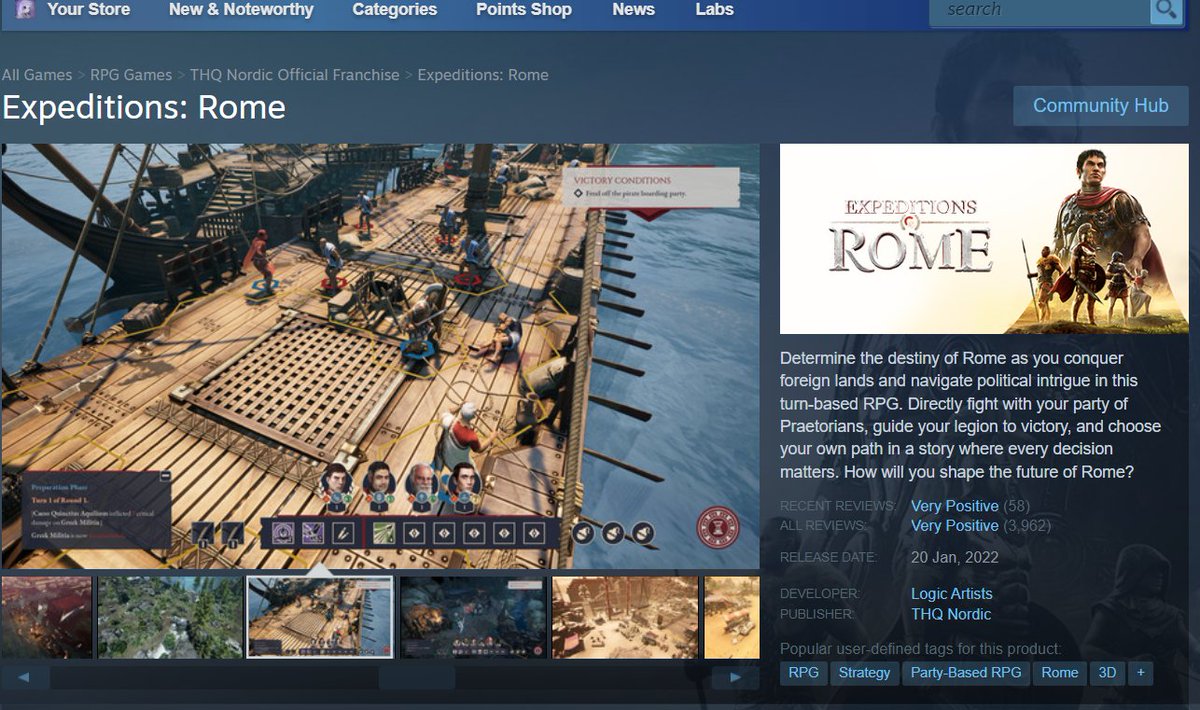Open the Your Store menu
The height and width of the screenshot is (710, 1200).
(x=88, y=10)
